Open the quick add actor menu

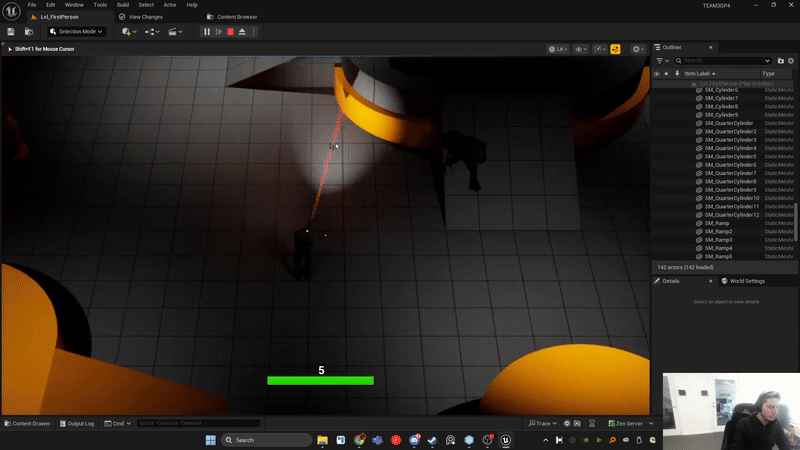pos(128,32)
